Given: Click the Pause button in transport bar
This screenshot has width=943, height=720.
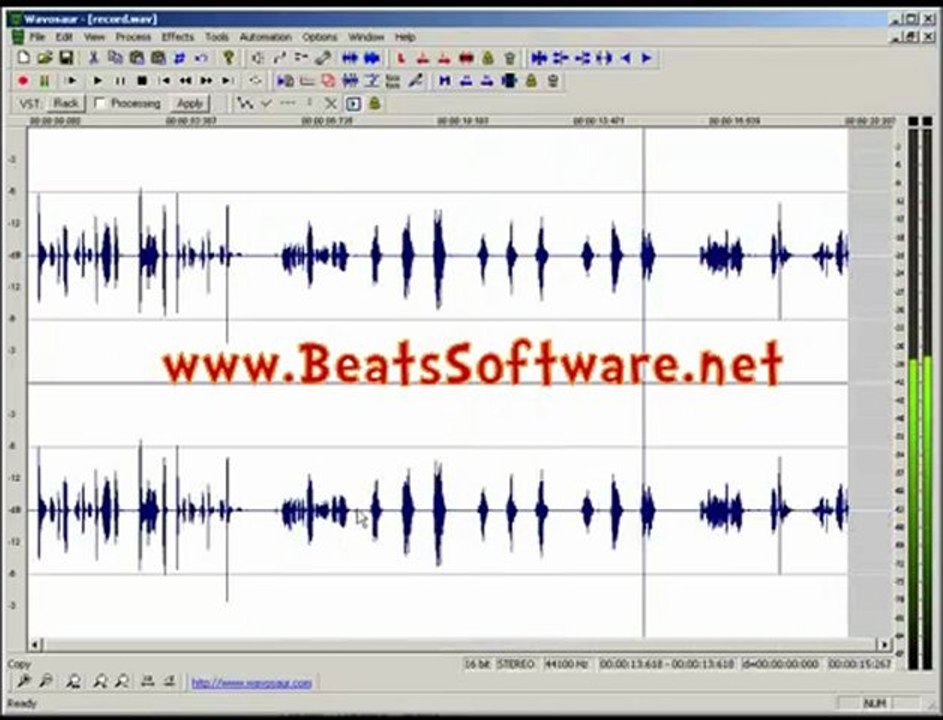Looking at the screenshot, I should [120, 81].
